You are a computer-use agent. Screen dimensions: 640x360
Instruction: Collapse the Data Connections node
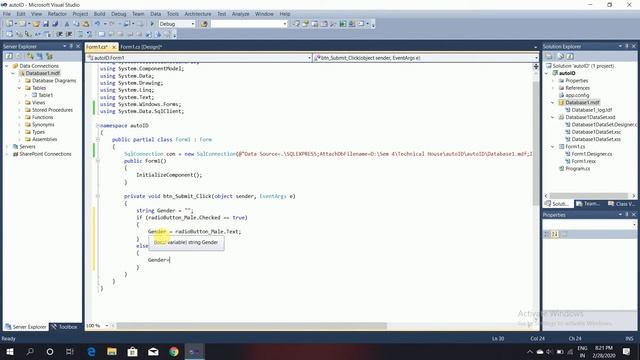pos(7,66)
